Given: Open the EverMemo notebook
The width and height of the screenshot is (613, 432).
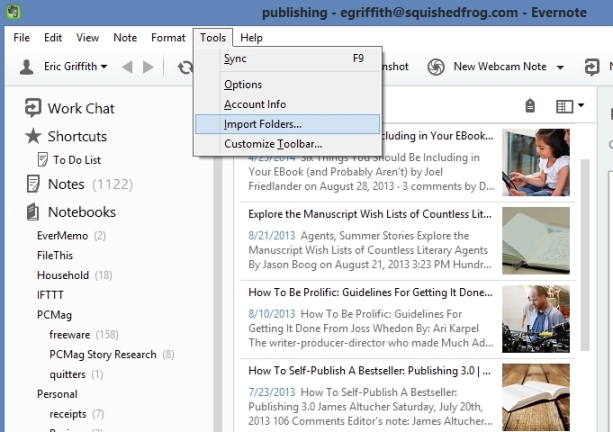Looking at the screenshot, I should (x=71, y=236).
